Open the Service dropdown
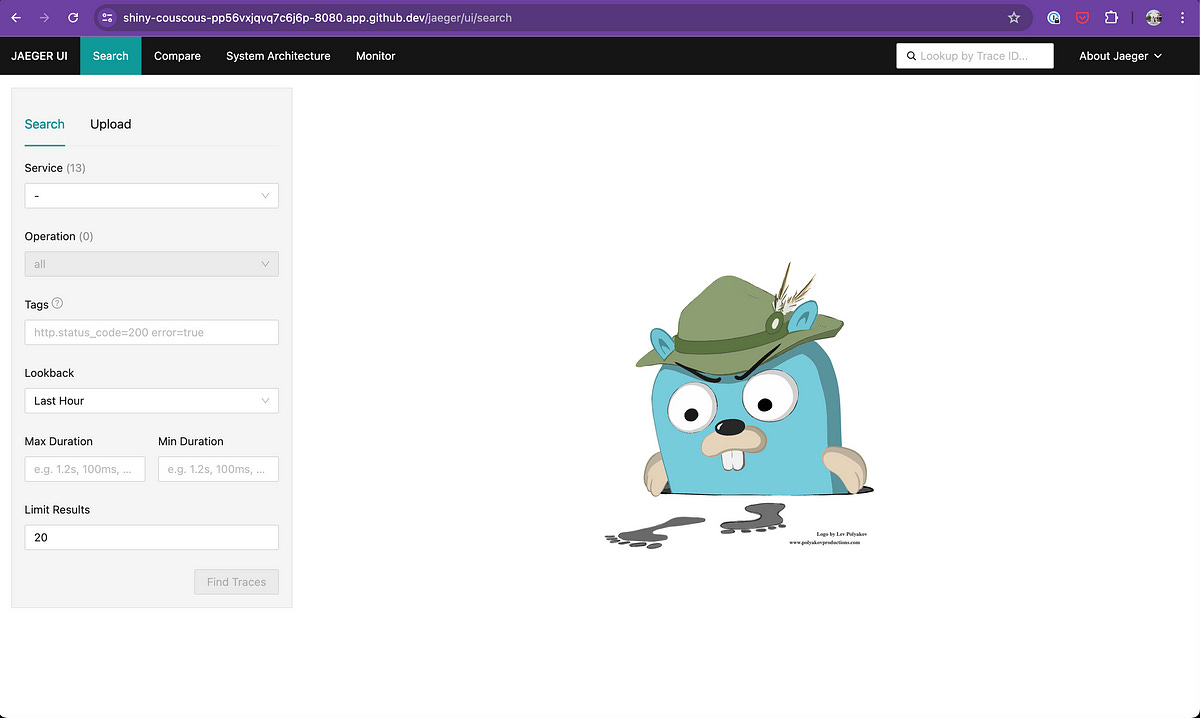 click(x=151, y=196)
